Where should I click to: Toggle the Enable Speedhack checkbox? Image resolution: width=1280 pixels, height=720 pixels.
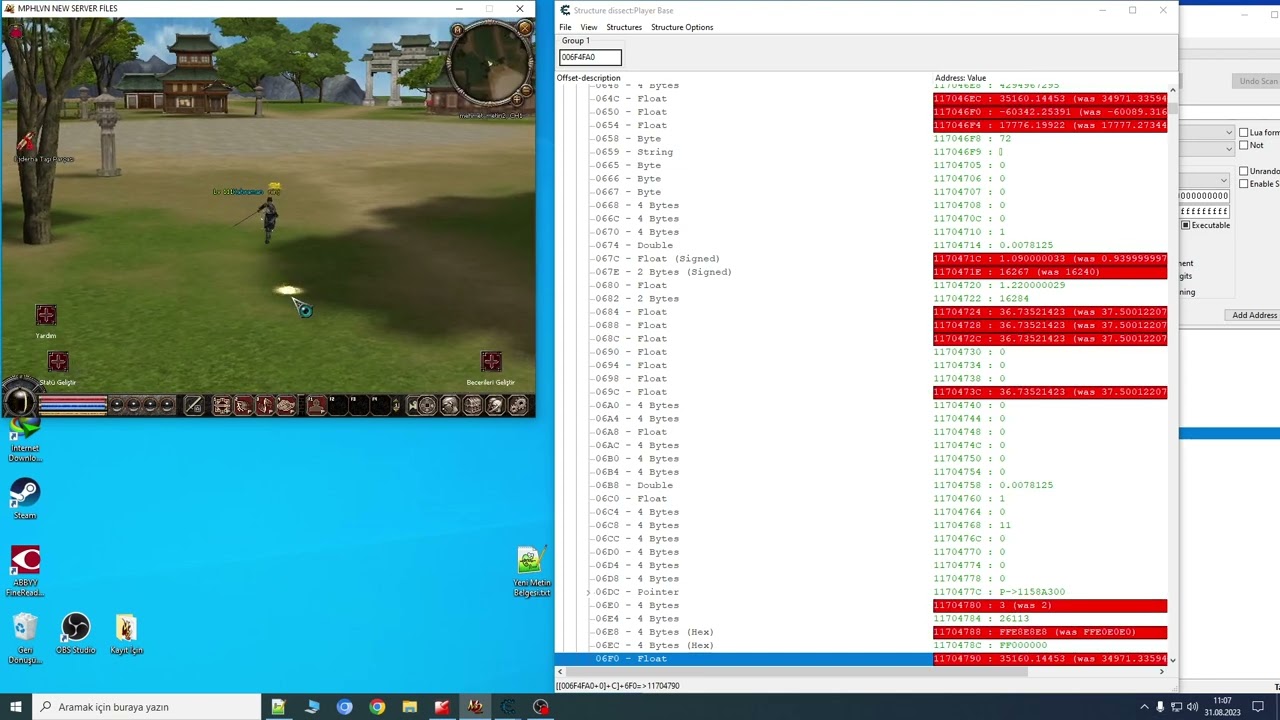[x=1244, y=184]
